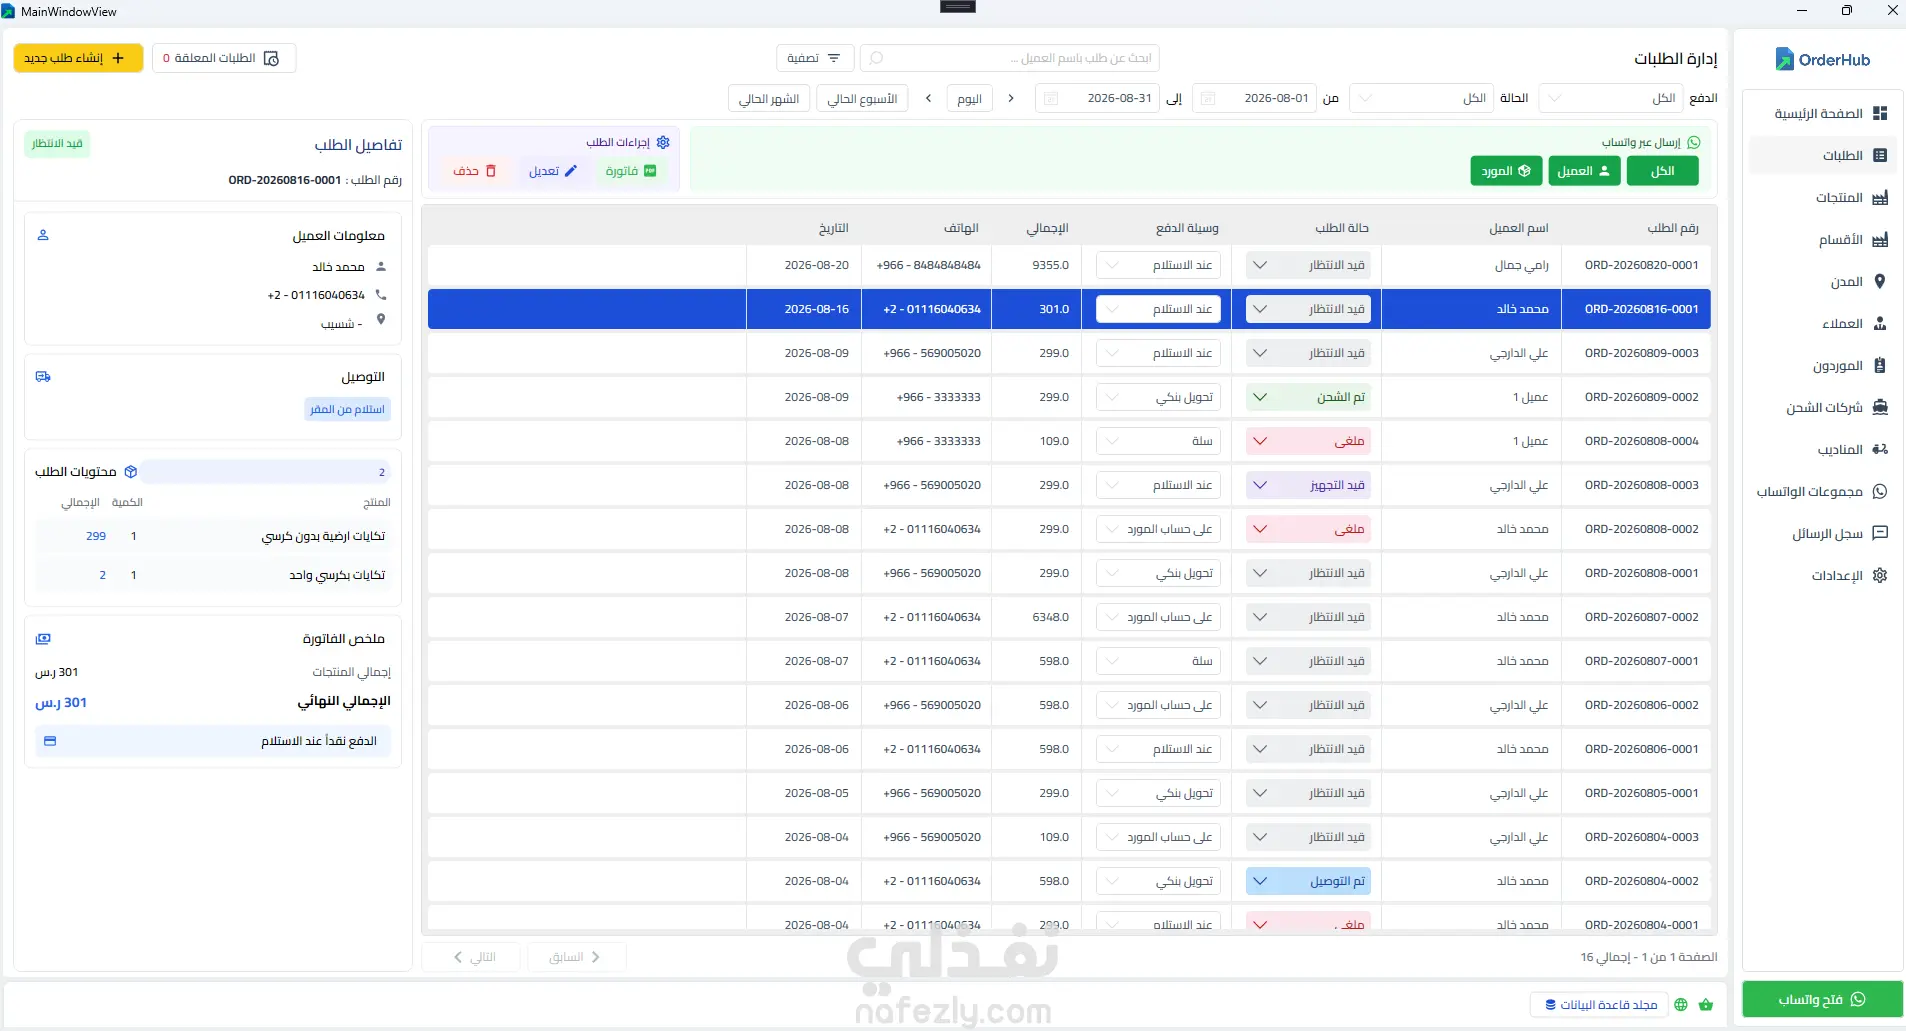Open the pending orders clock icon

click(271, 58)
